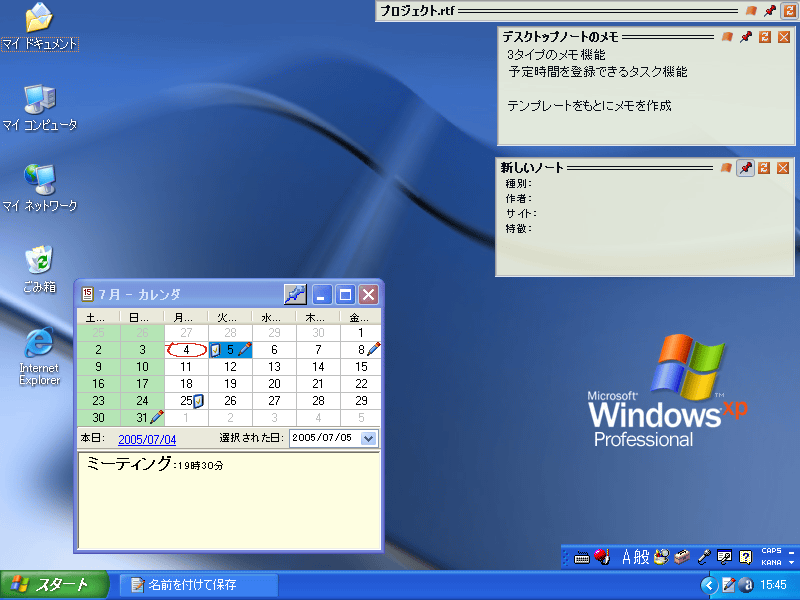Click the calendar icon in the カレンダ title bar
The image size is (800, 600).
(x=87, y=294)
